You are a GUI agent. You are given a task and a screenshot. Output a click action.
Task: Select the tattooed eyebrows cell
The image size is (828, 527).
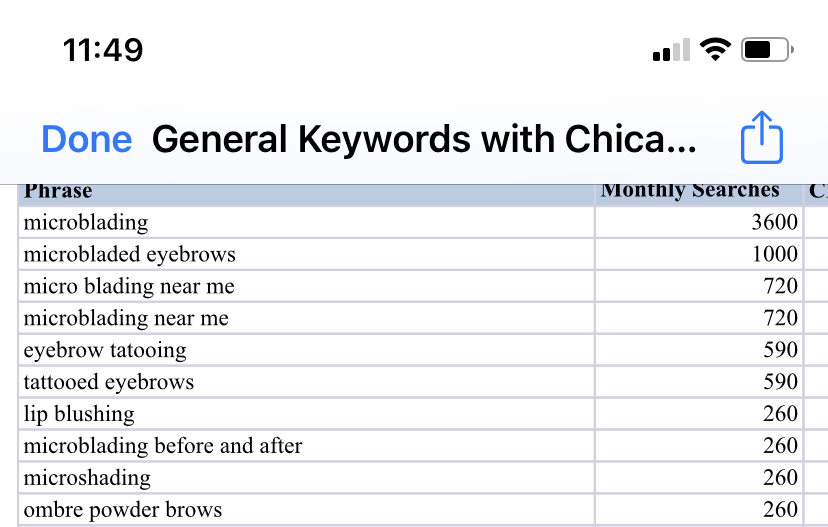coord(306,382)
